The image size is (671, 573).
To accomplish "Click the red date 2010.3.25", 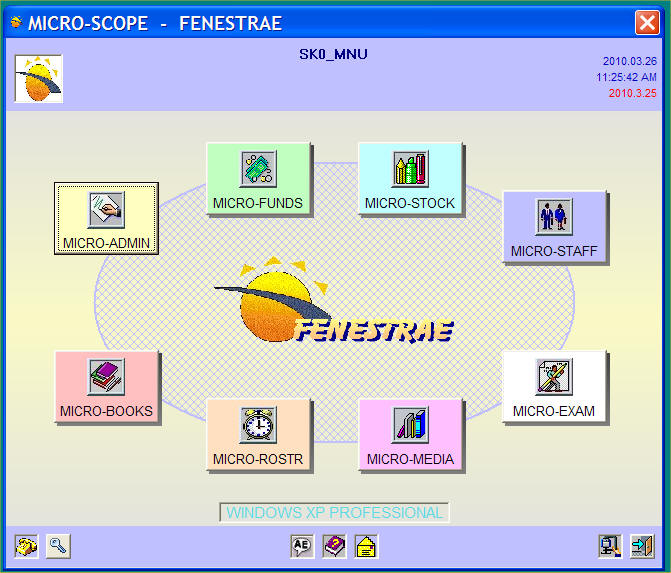I will tap(633, 93).
